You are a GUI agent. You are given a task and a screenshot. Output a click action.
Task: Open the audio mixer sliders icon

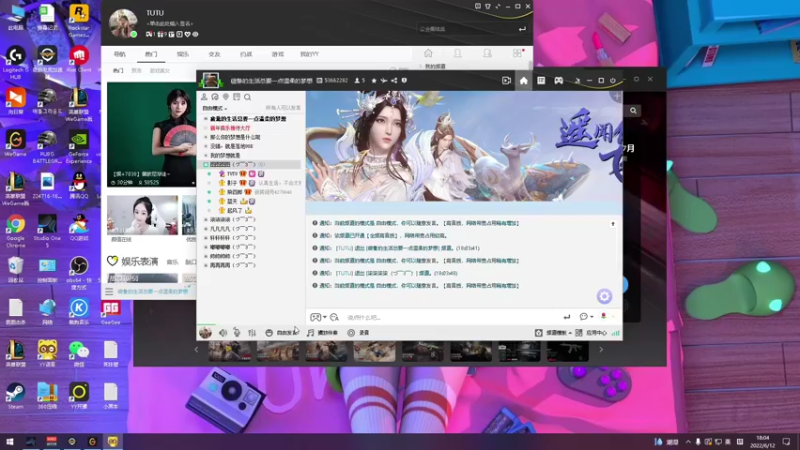coord(252,333)
